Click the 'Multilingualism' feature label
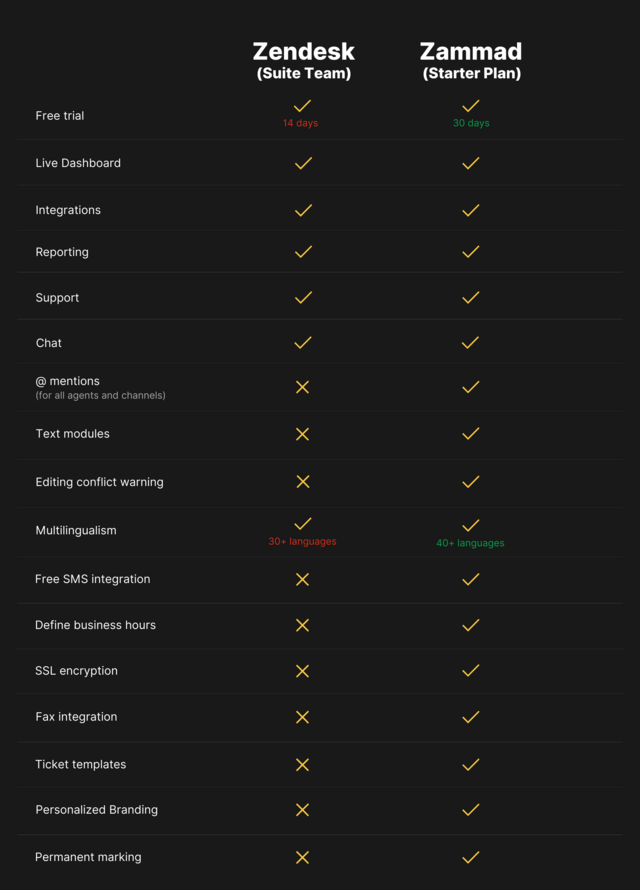The image size is (640, 890). click(76, 531)
